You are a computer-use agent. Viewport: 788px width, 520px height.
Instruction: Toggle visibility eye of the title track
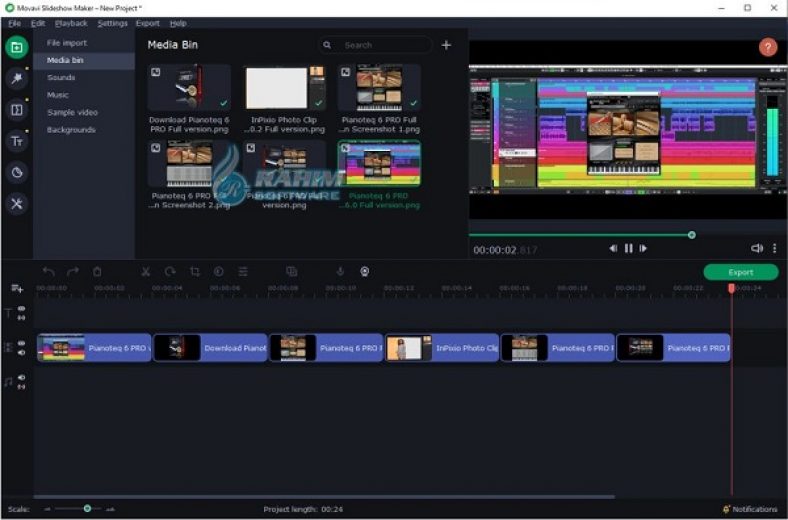point(22,308)
